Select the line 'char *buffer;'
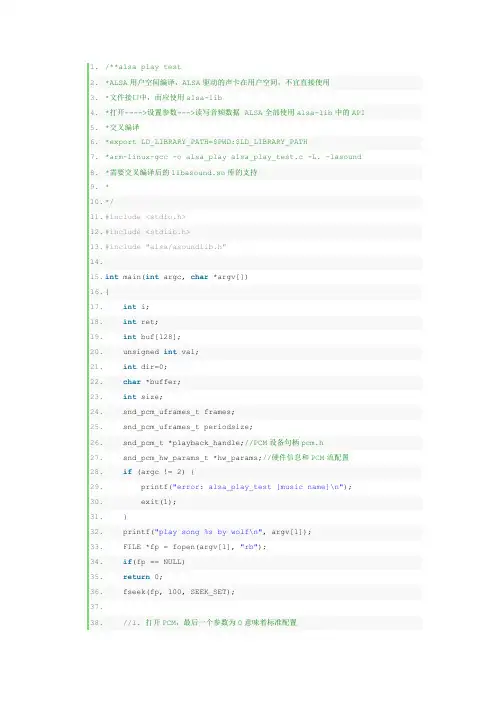Screen dimensions: 496x702 (x=152, y=381)
